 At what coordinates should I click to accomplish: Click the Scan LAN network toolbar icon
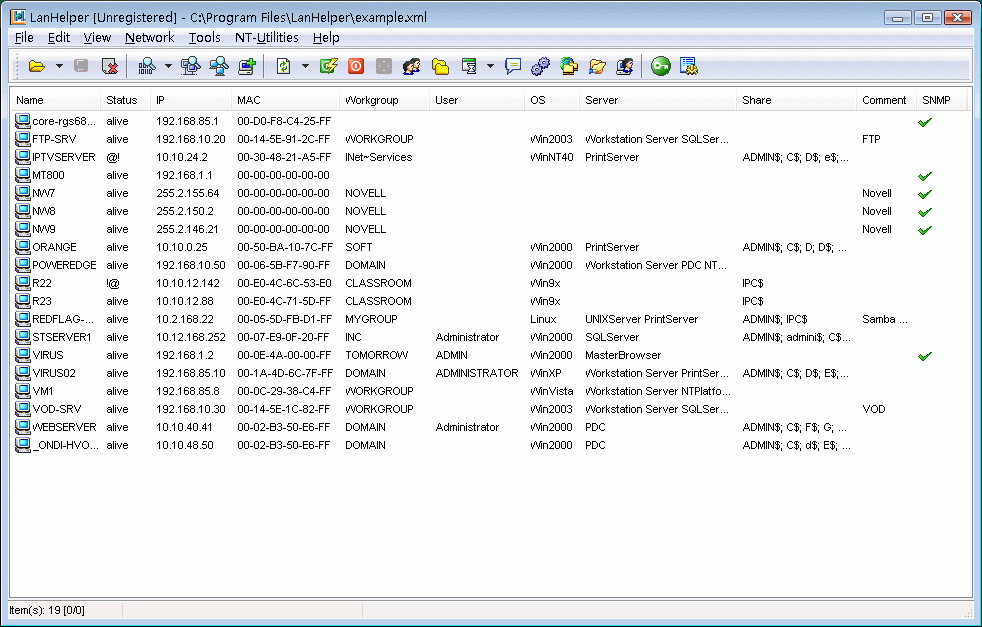click(x=147, y=67)
